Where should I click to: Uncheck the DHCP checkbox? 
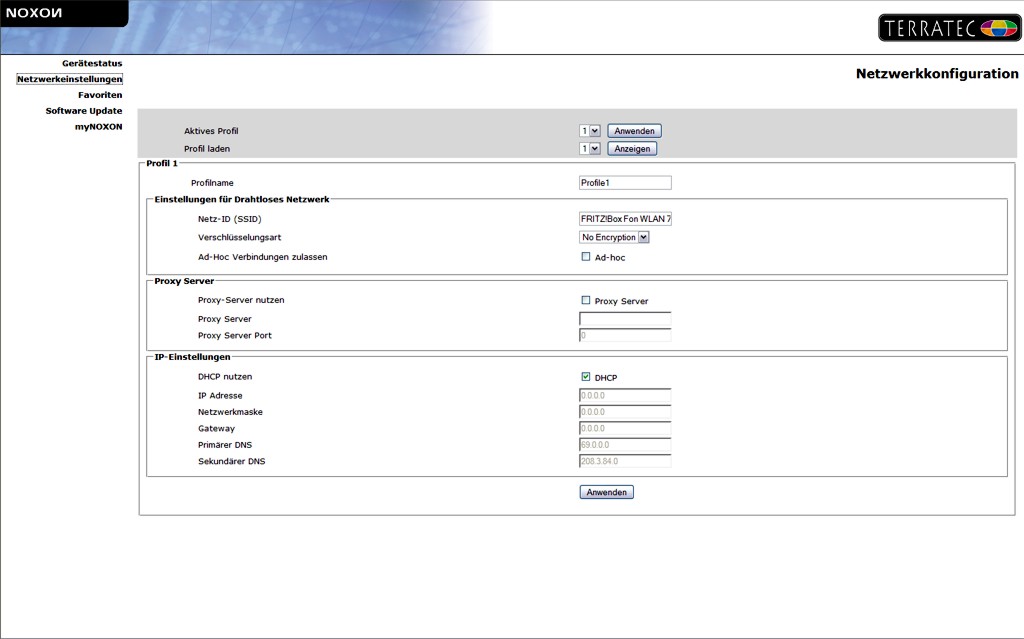click(586, 377)
